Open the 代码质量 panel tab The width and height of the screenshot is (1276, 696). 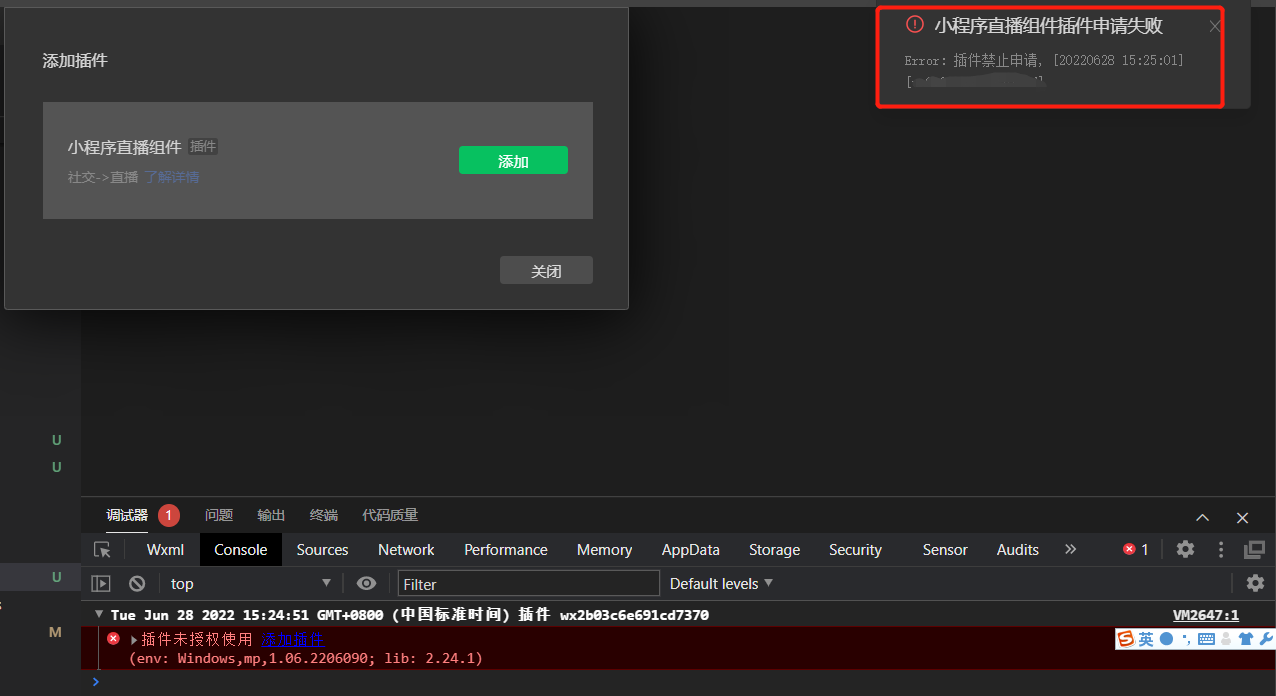tap(390, 516)
